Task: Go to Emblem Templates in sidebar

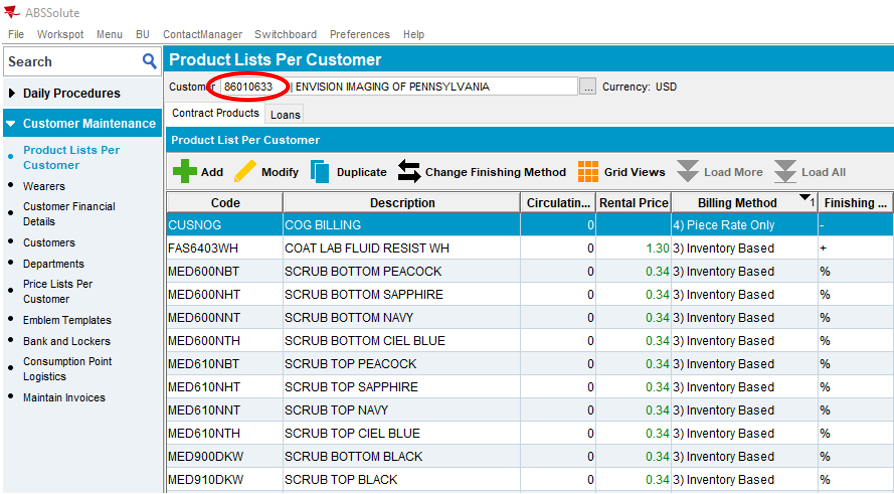Action: coord(67,320)
